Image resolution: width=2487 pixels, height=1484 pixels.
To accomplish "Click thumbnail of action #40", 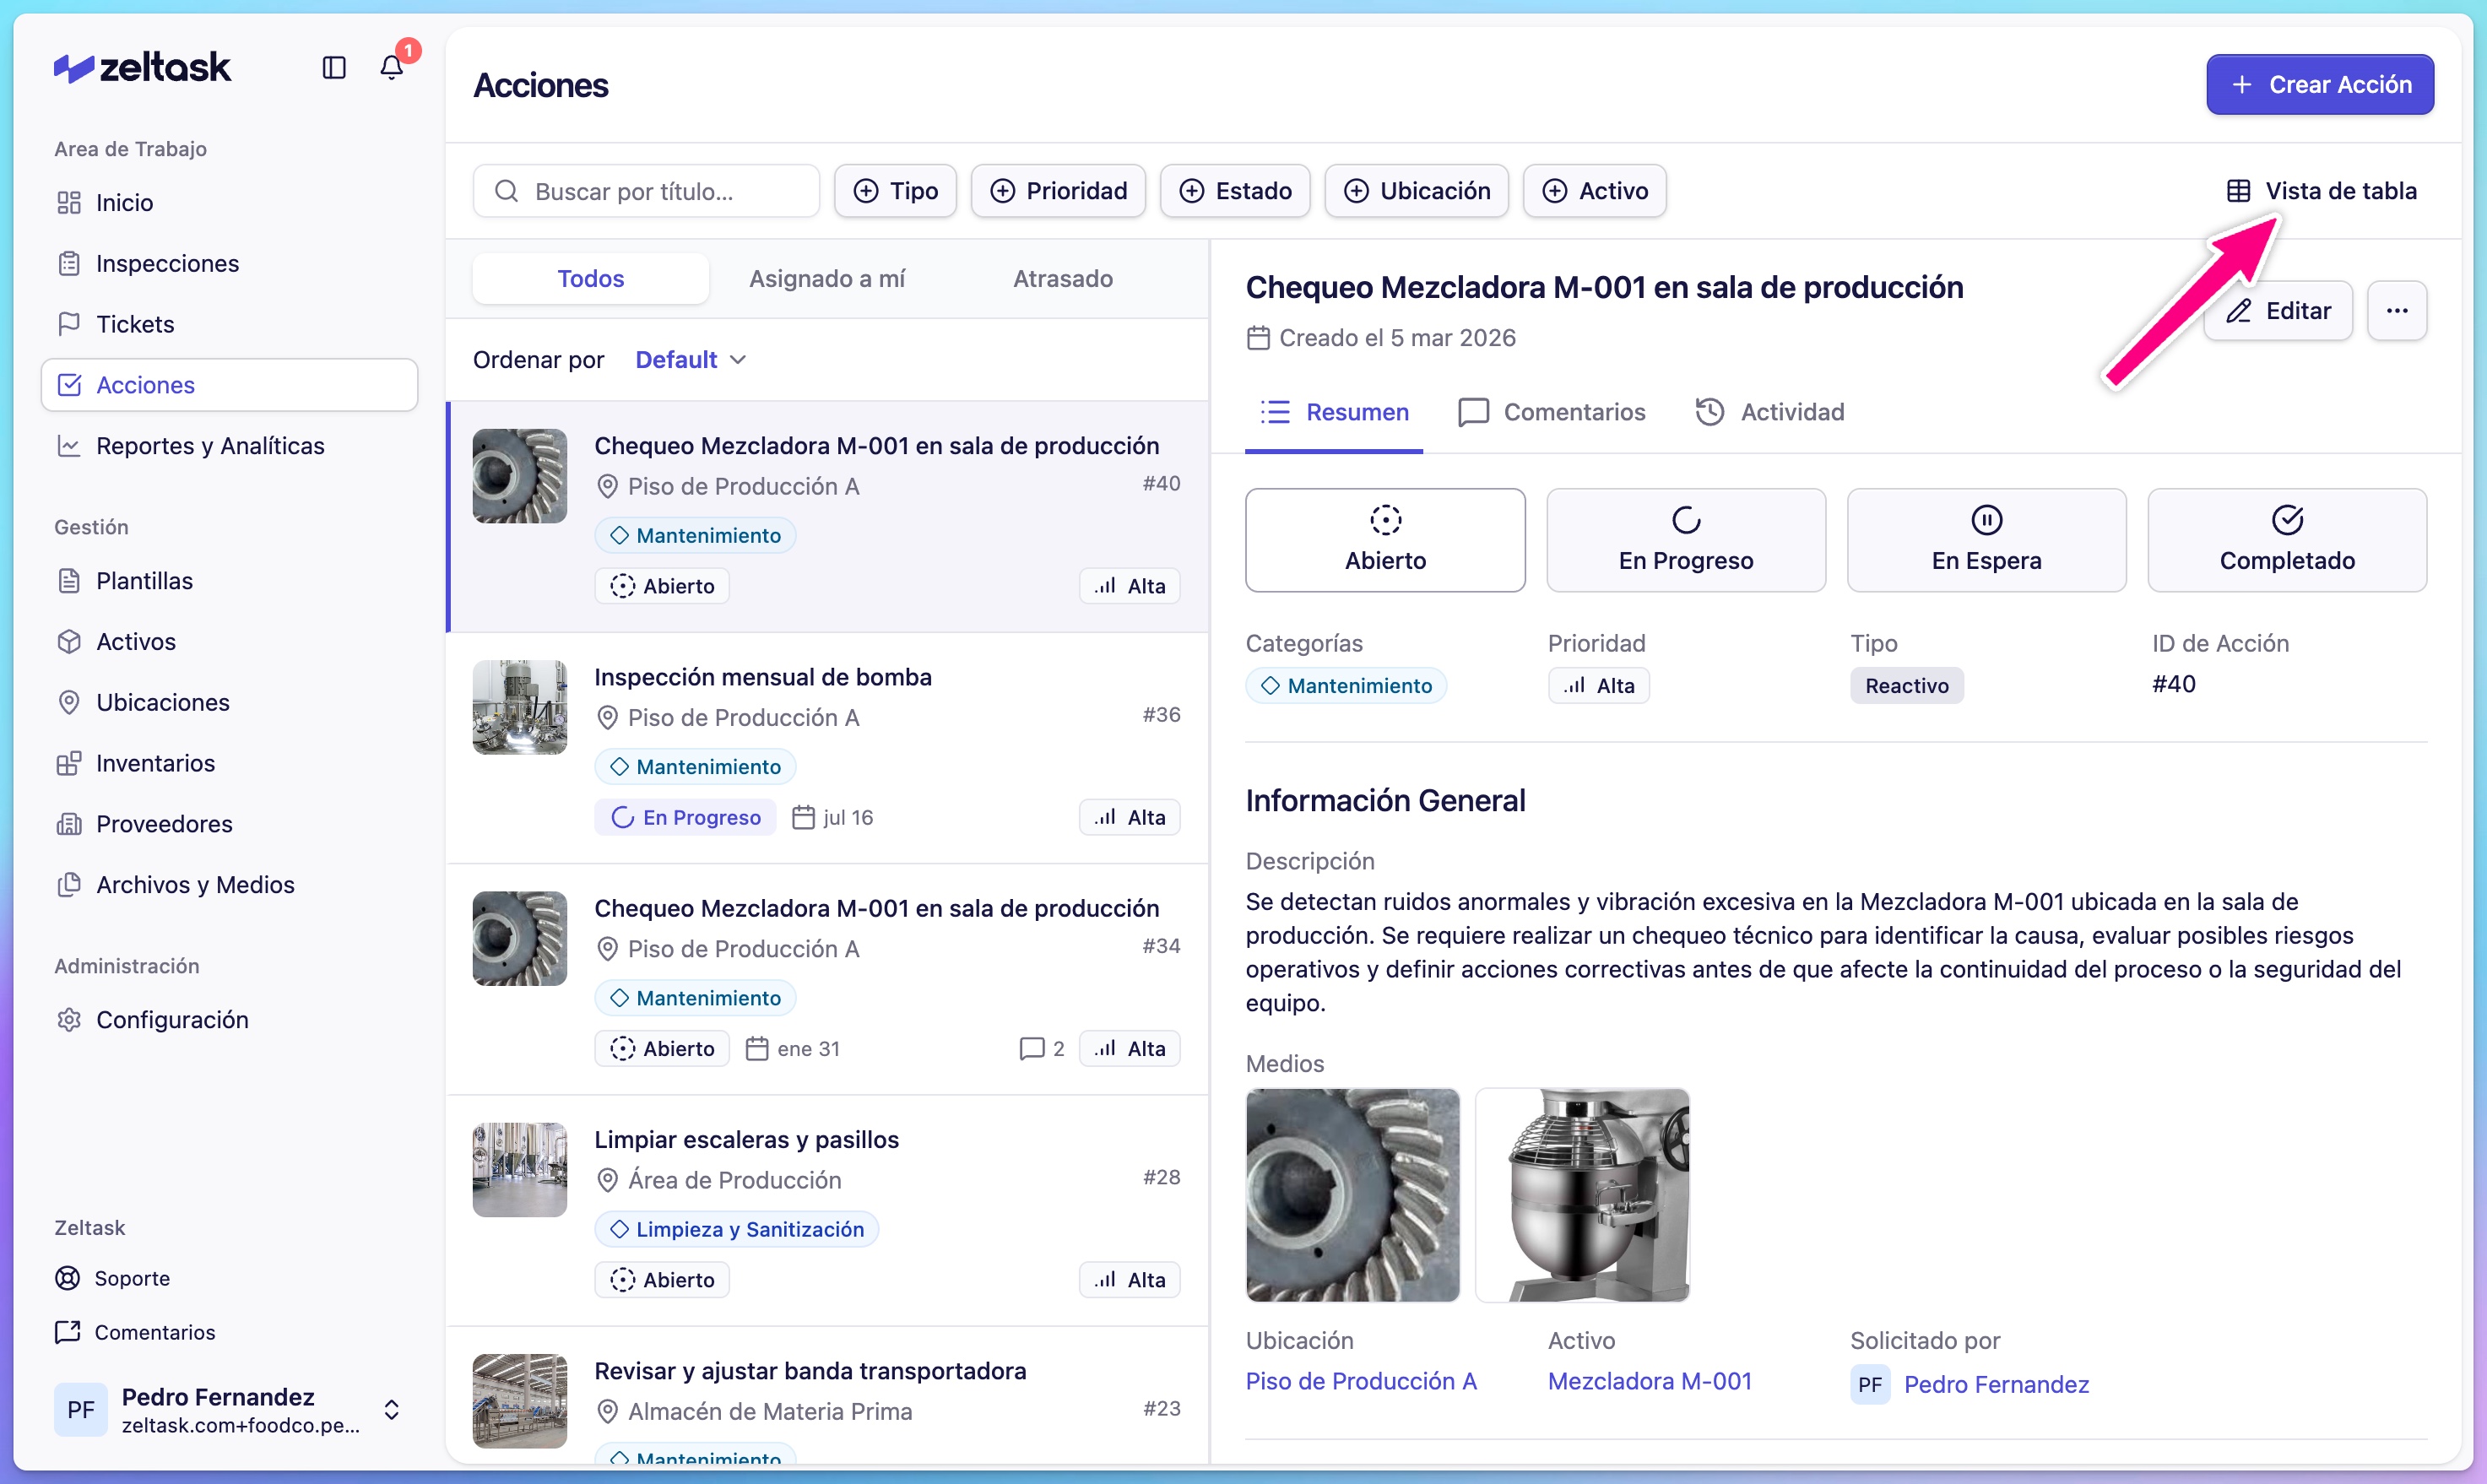I will point(520,476).
